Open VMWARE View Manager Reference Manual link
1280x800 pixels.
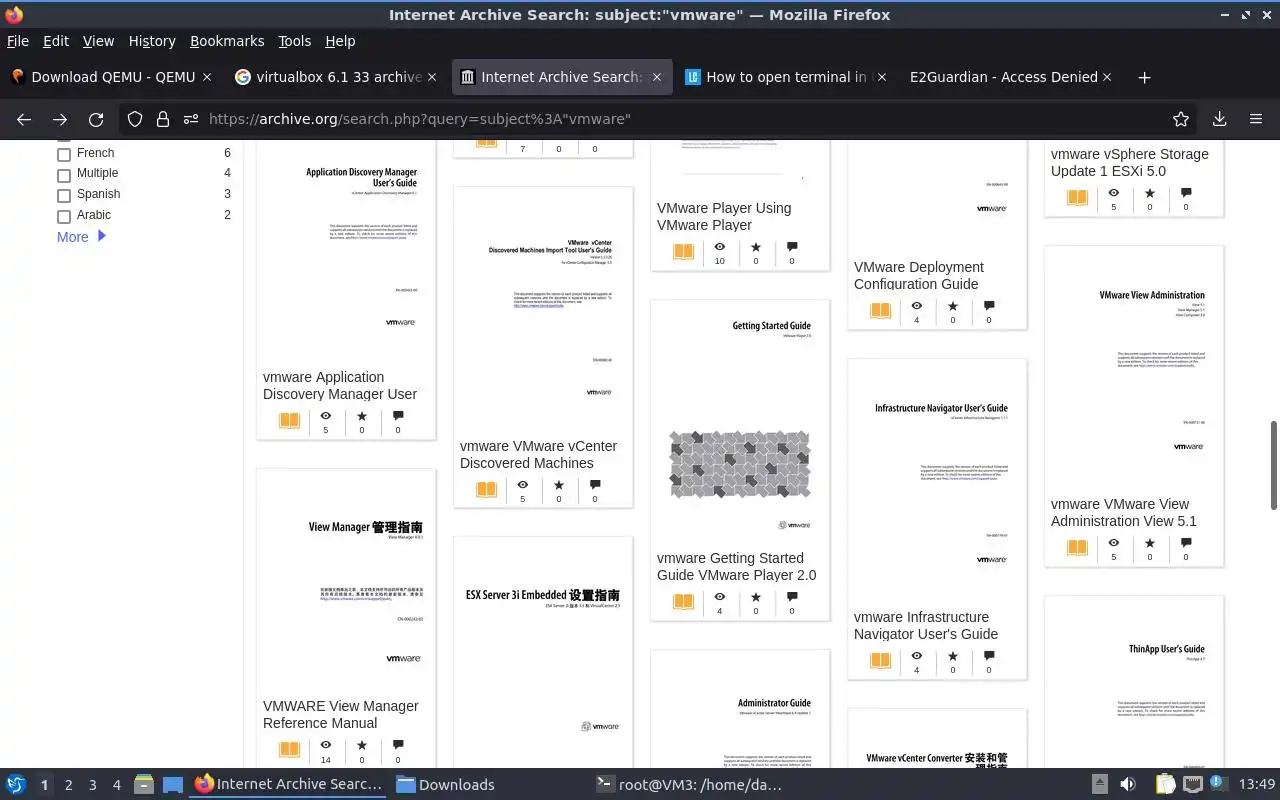pyautogui.click(x=340, y=714)
